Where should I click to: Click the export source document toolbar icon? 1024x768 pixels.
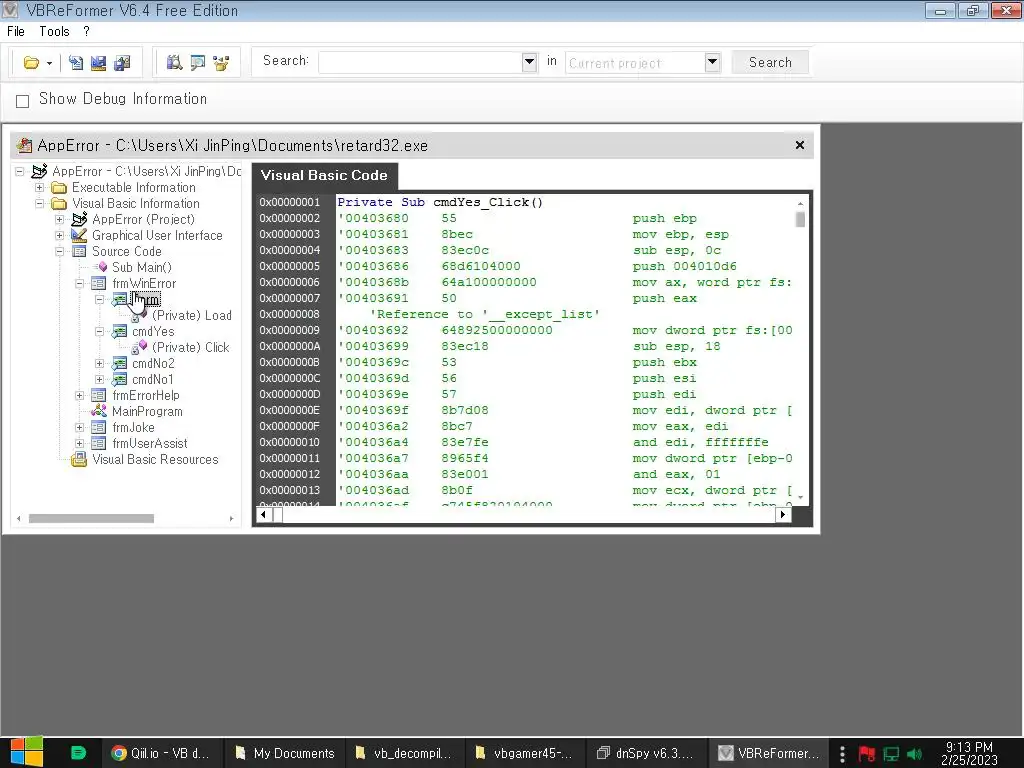click(76, 63)
